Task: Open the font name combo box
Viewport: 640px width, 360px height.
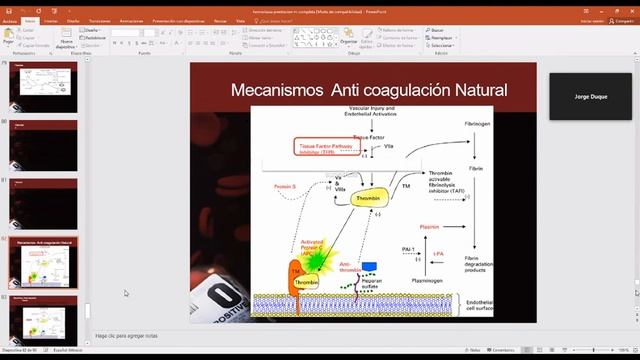Action: (126, 33)
